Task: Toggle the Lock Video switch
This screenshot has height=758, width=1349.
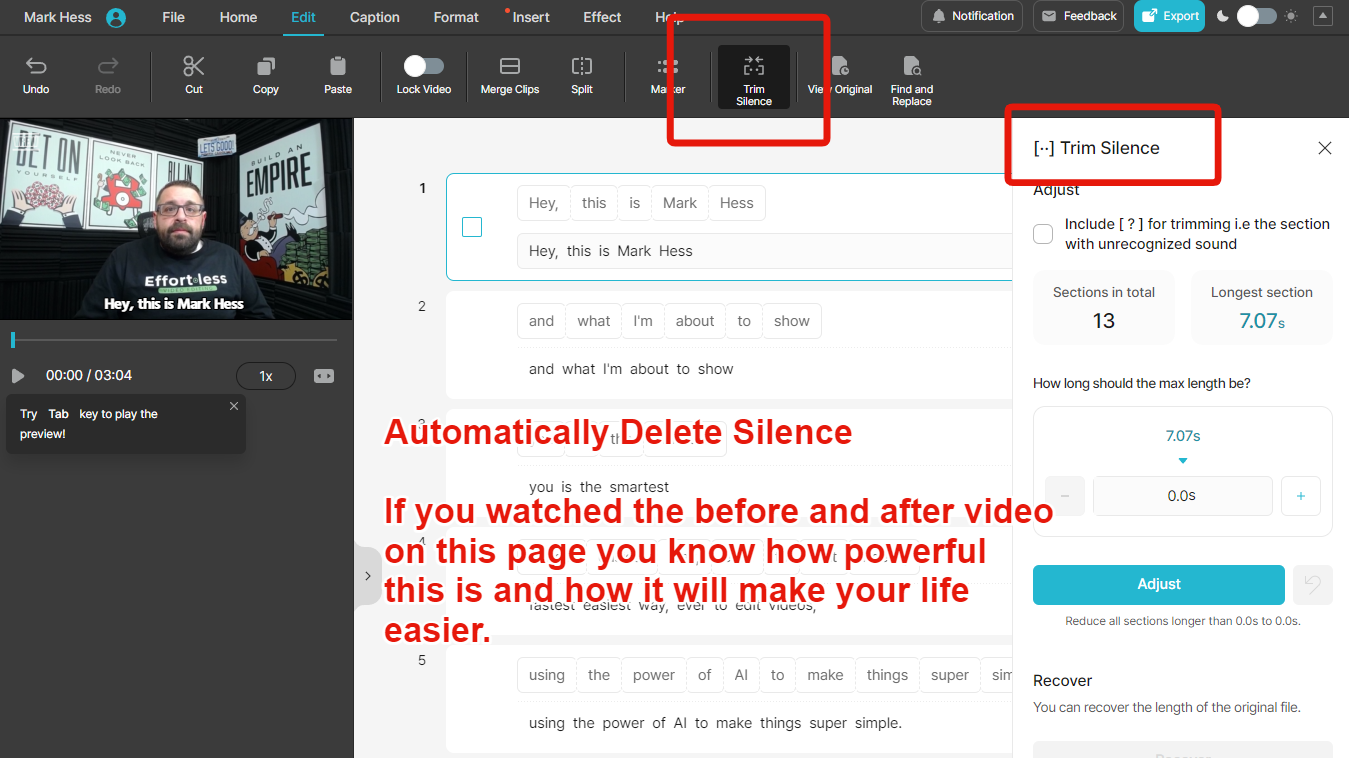Action: pos(424,66)
